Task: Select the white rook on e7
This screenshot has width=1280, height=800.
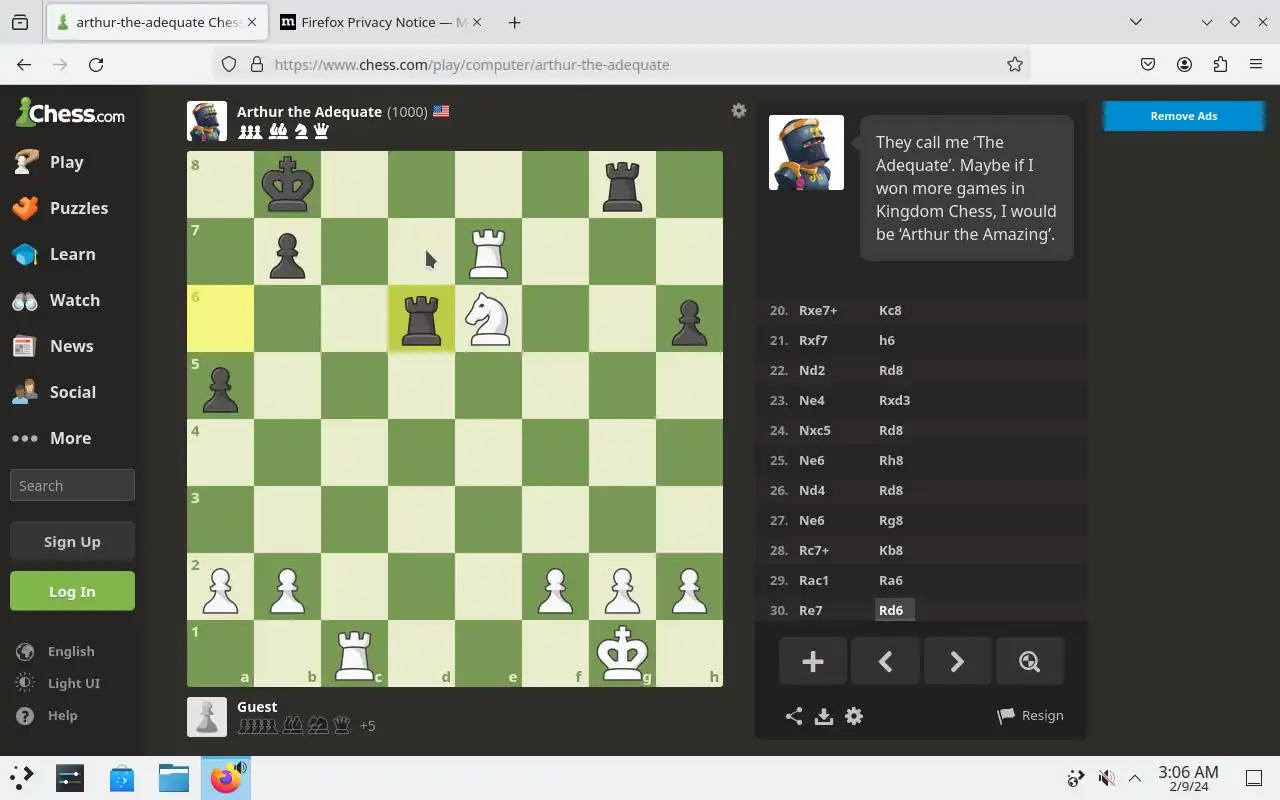Action: click(488, 251)
